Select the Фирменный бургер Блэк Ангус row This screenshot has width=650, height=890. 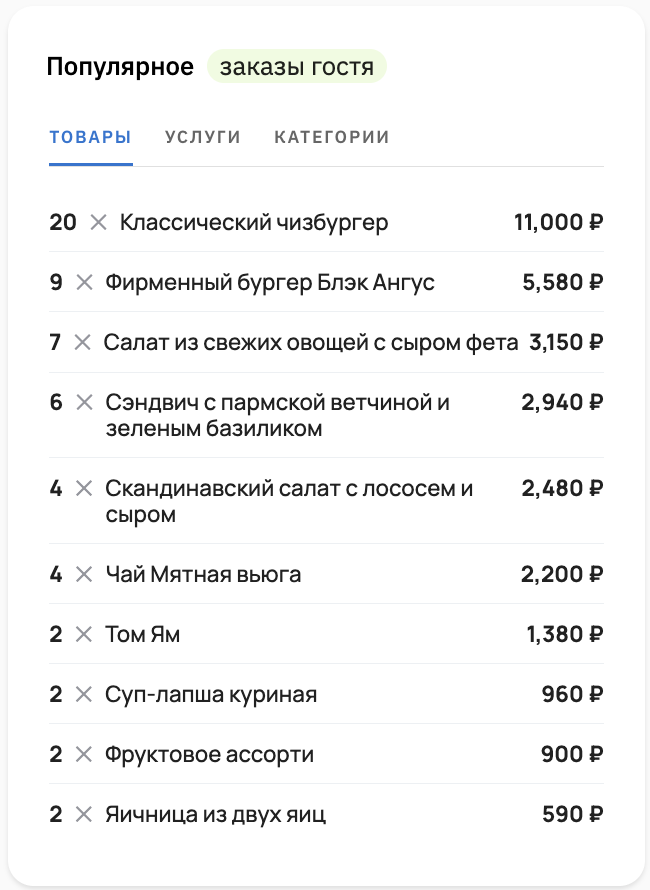point(270,282)
